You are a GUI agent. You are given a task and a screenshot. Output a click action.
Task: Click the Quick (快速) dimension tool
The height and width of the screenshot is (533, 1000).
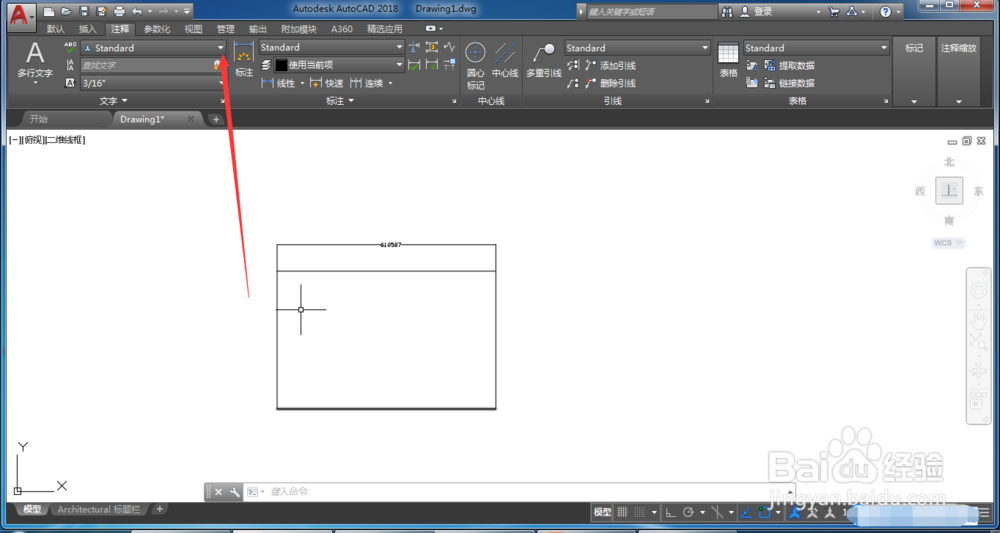[327, 84]
